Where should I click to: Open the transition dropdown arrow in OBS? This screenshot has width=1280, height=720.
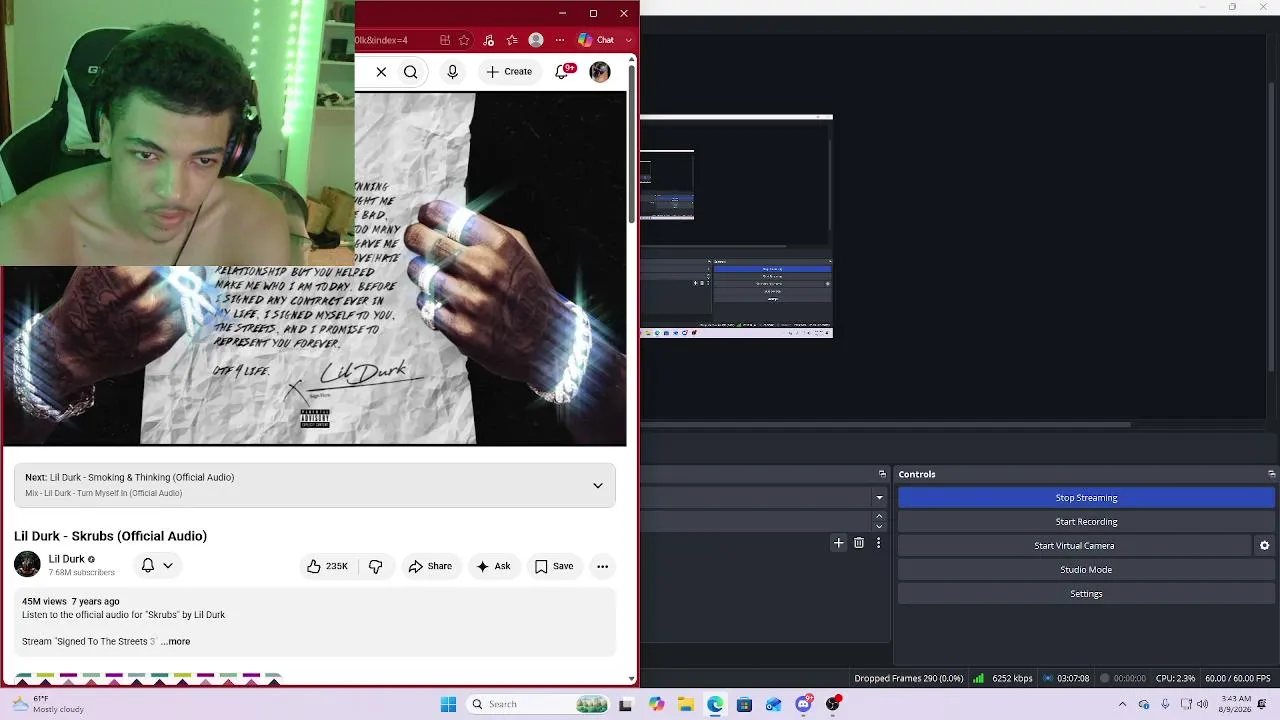click(880, 497)
